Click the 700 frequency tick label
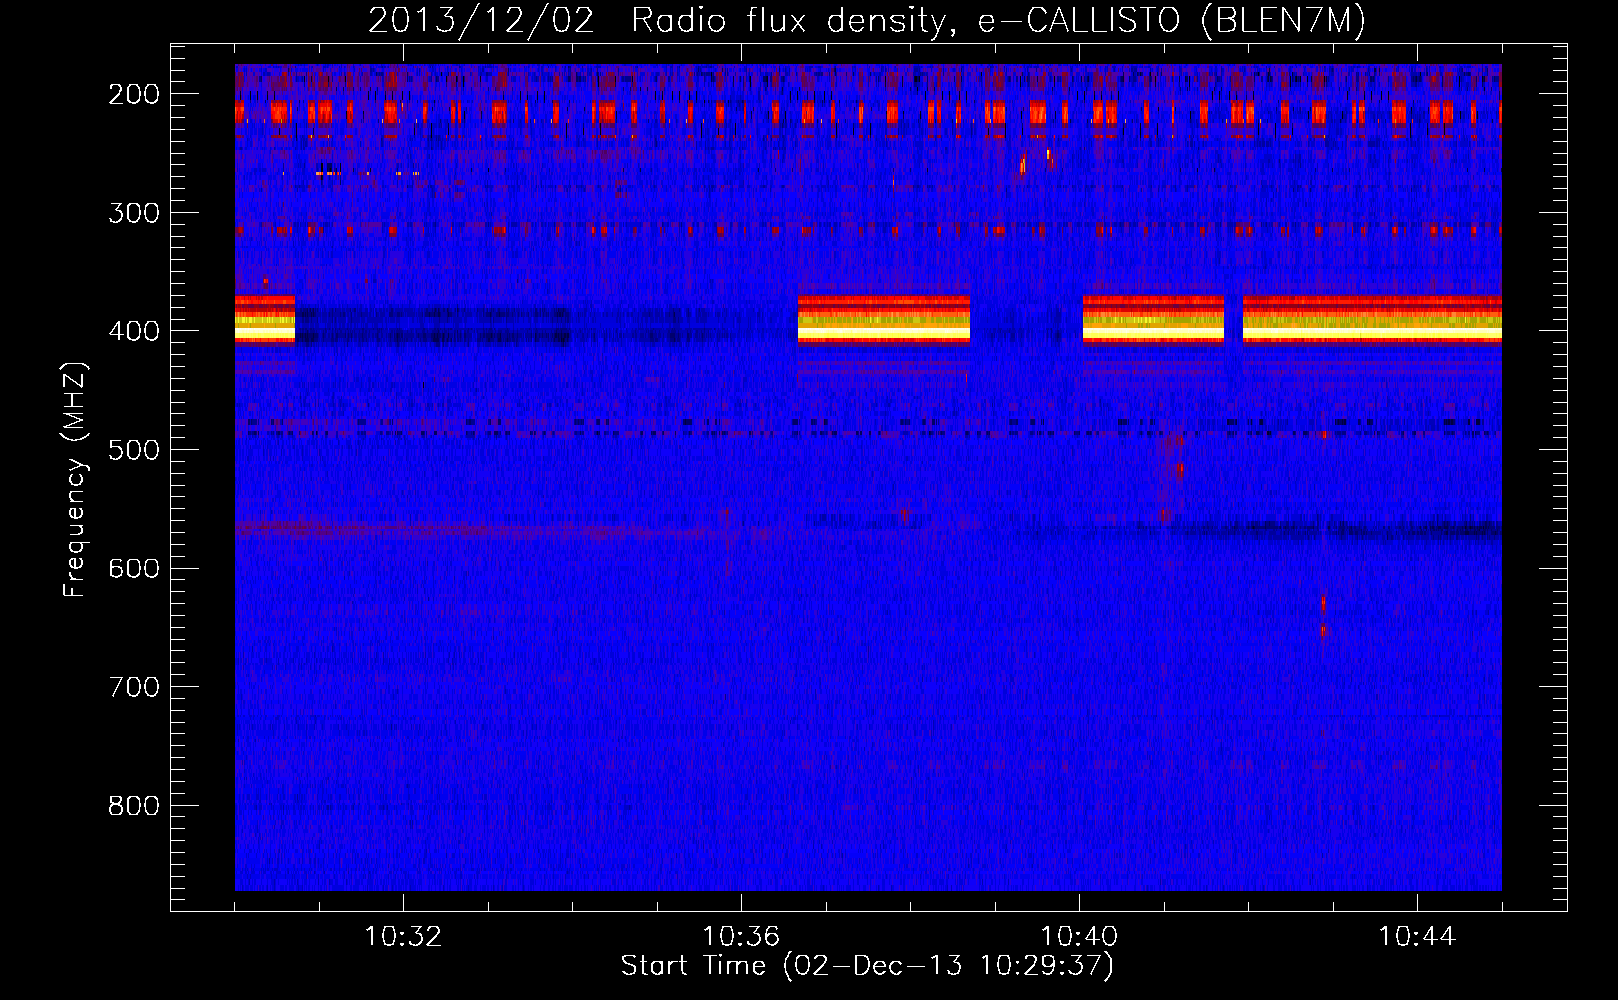 click(x=133, y=687)
